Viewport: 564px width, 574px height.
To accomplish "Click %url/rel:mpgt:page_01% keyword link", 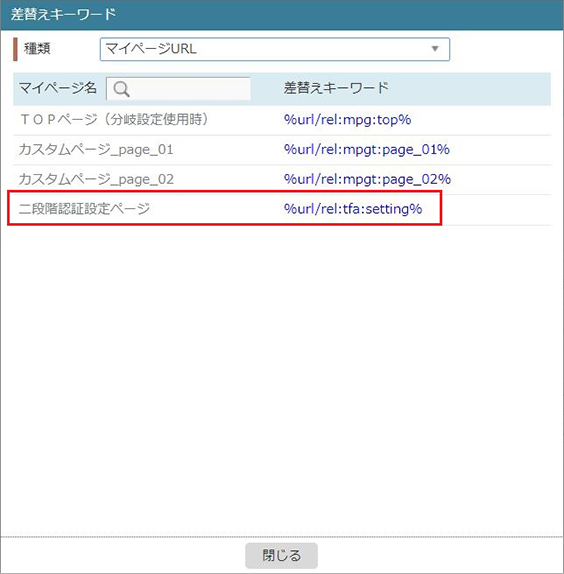I will click(x=366, y=149).
